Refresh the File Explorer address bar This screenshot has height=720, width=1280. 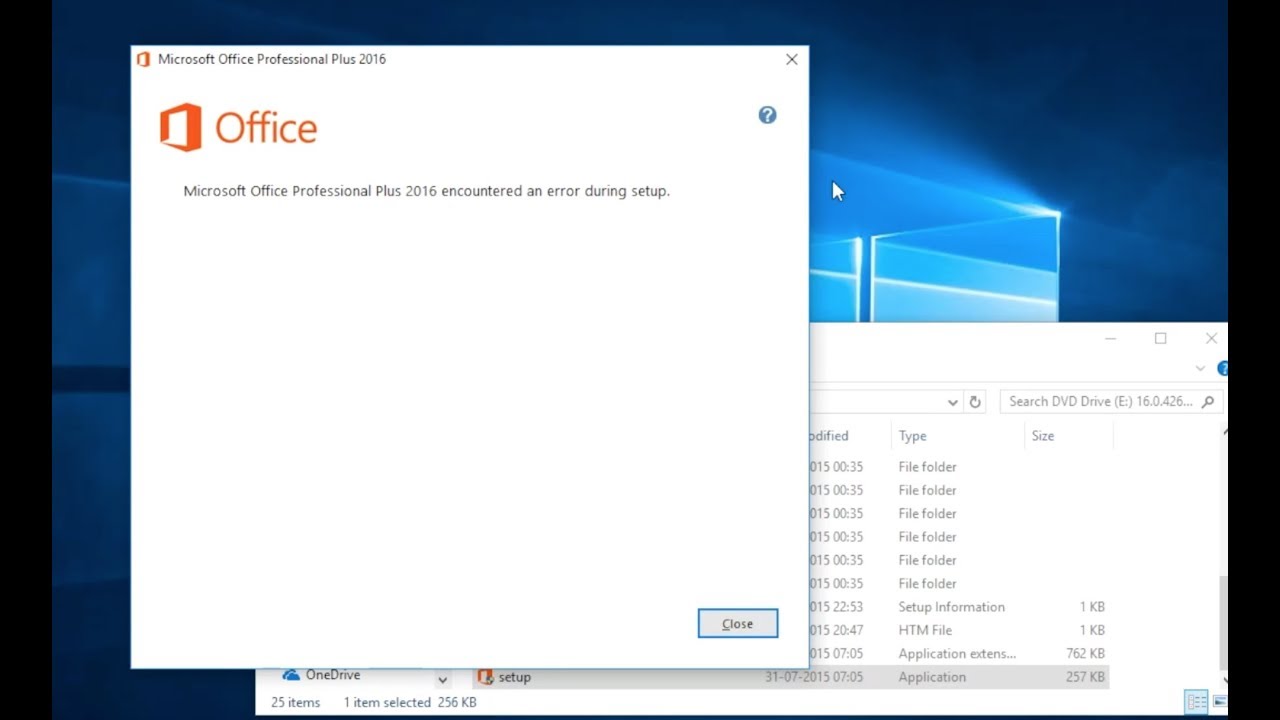click(976, 402)
